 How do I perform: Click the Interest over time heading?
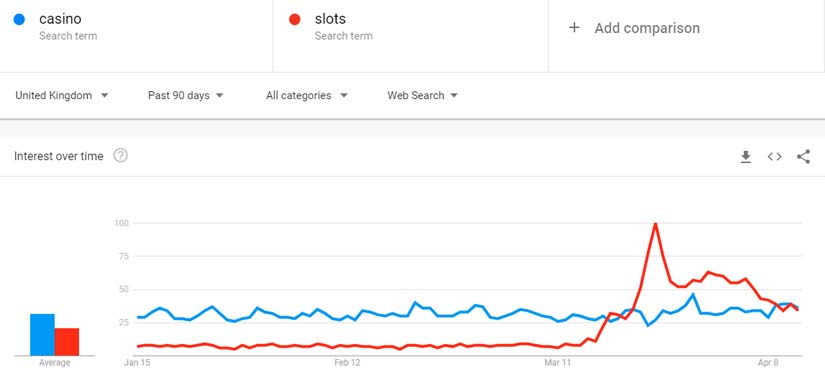coord(58,156)
